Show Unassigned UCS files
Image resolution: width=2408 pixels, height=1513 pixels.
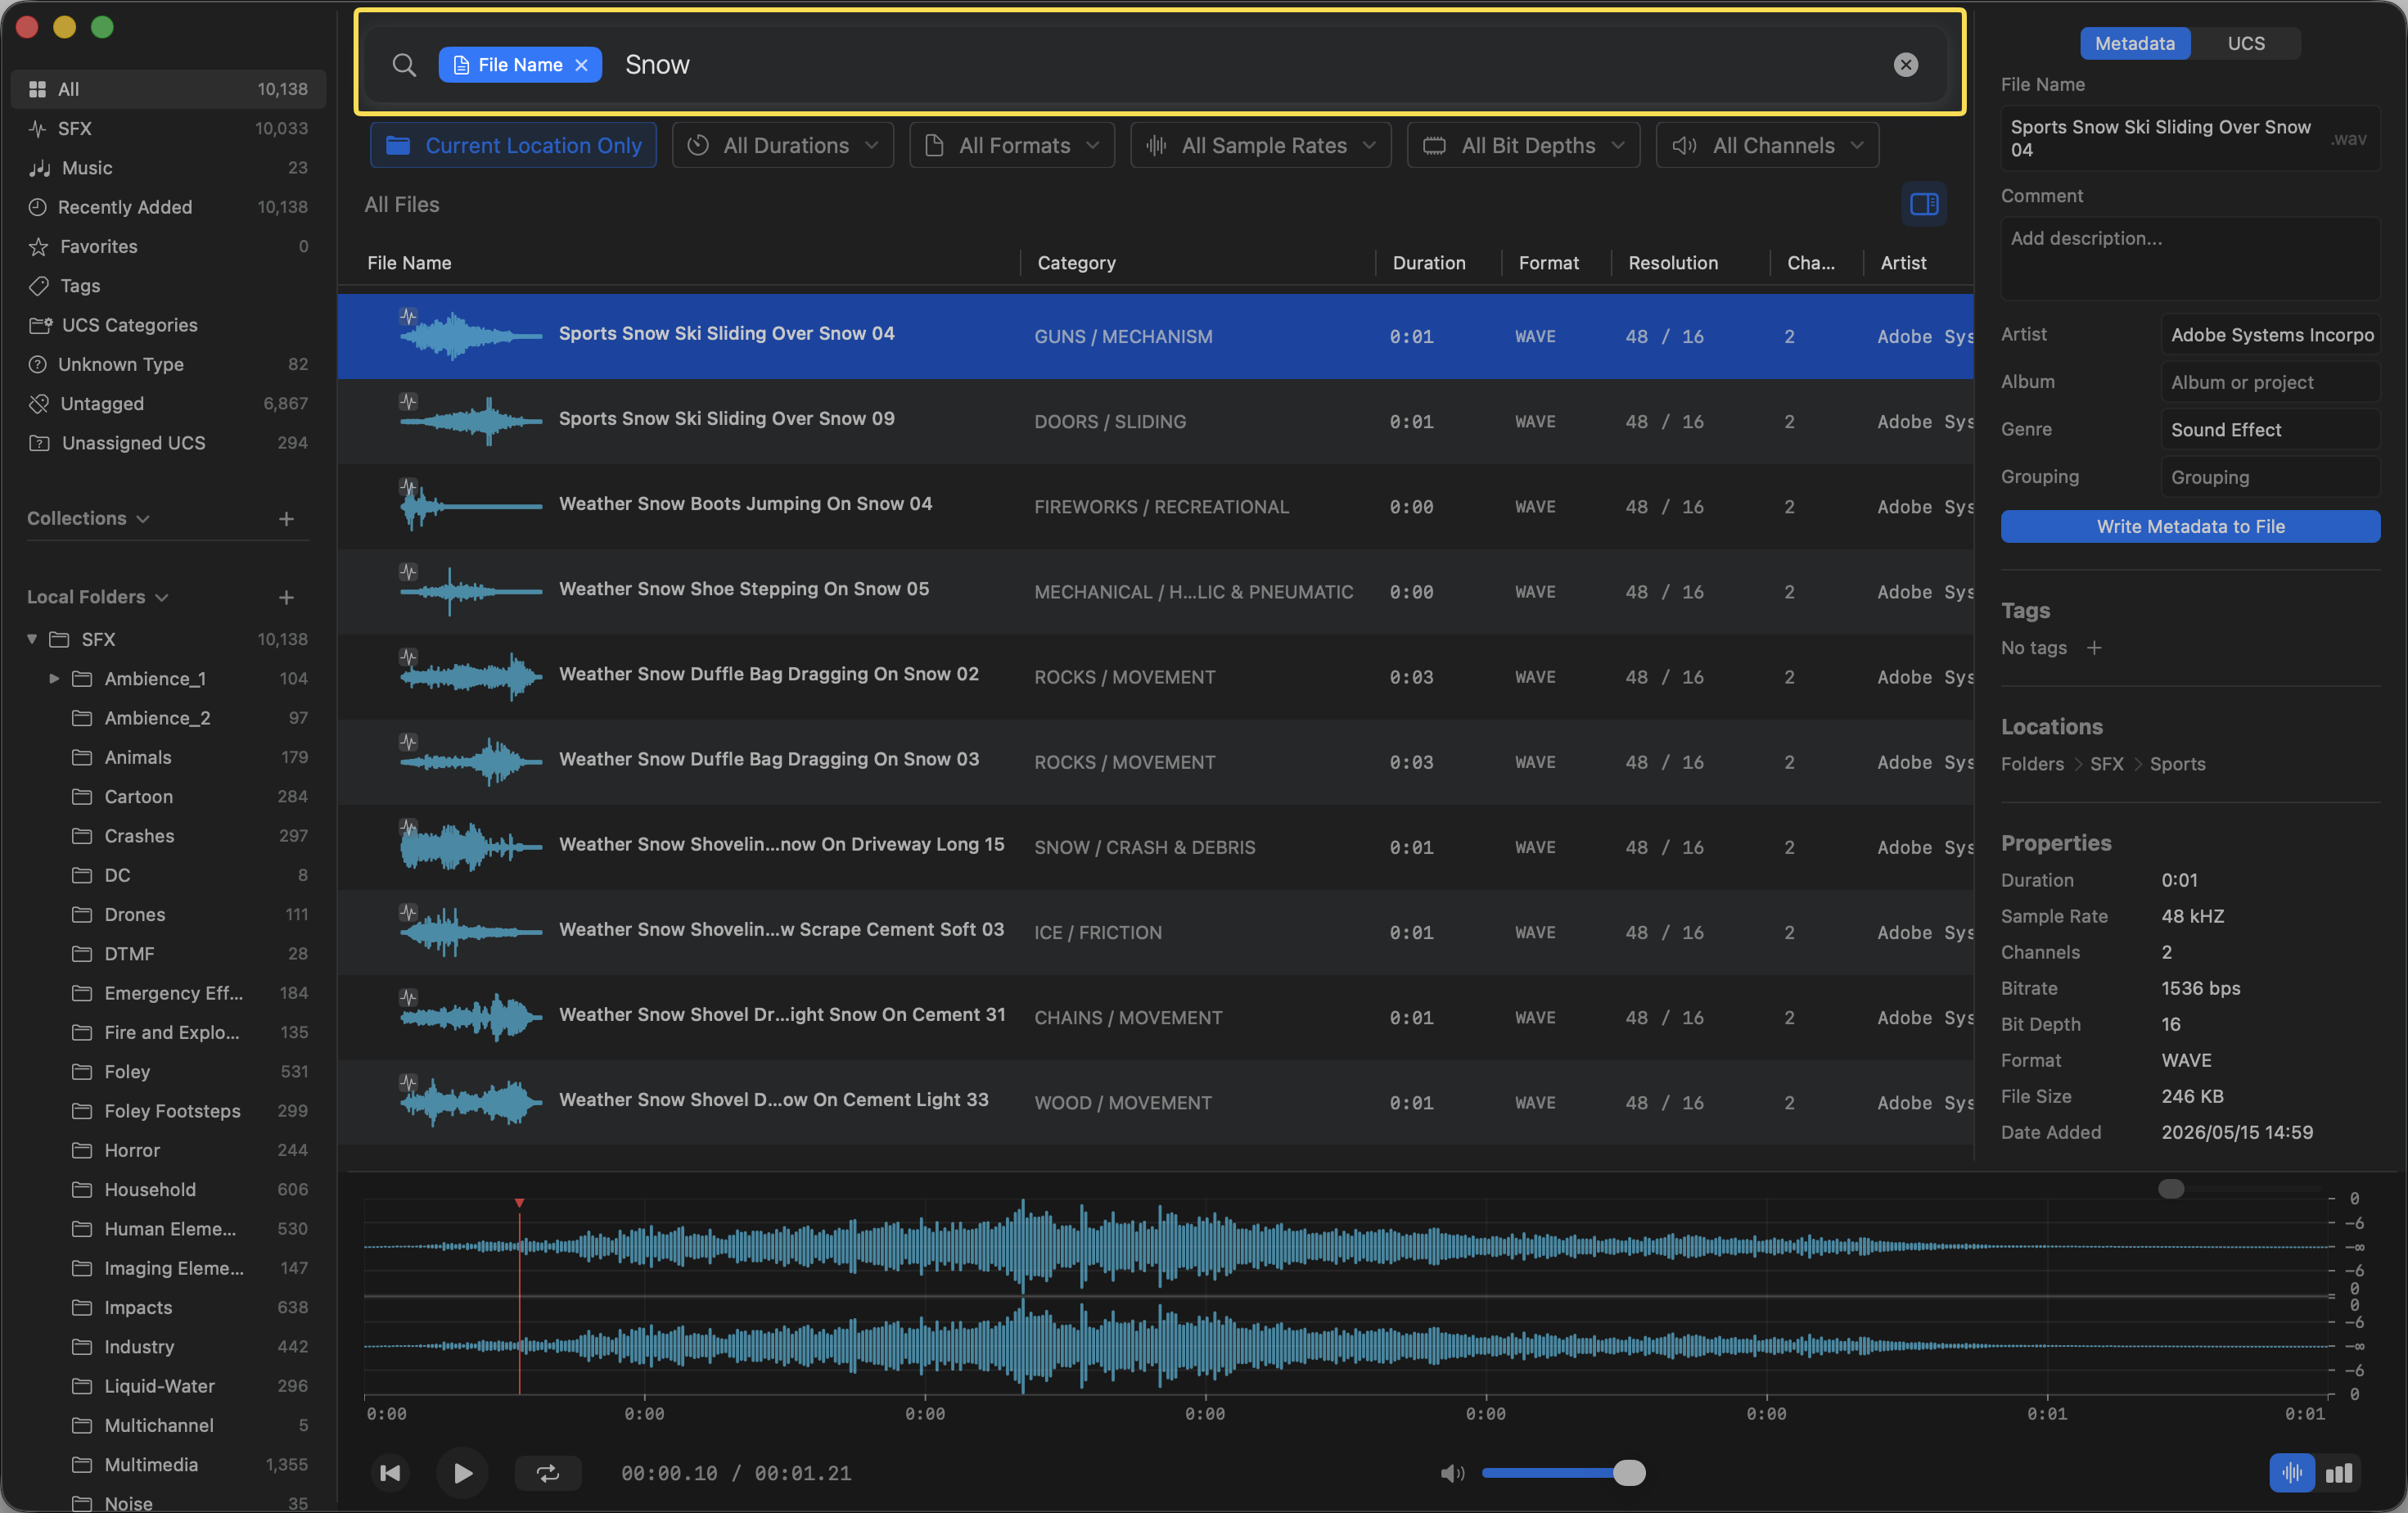[x=168, y=443]
